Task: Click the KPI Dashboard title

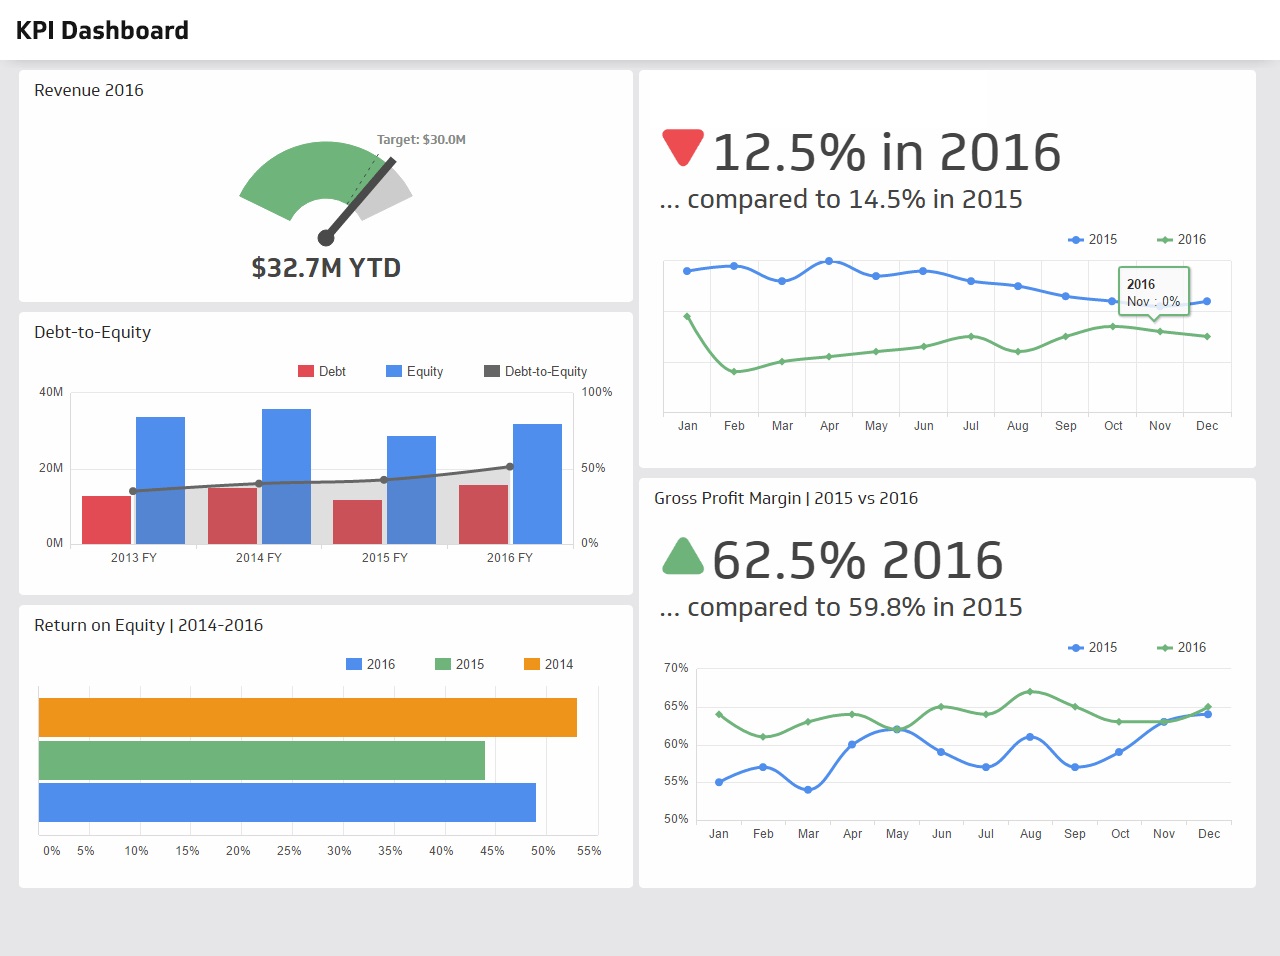Action: coord(102,30)
